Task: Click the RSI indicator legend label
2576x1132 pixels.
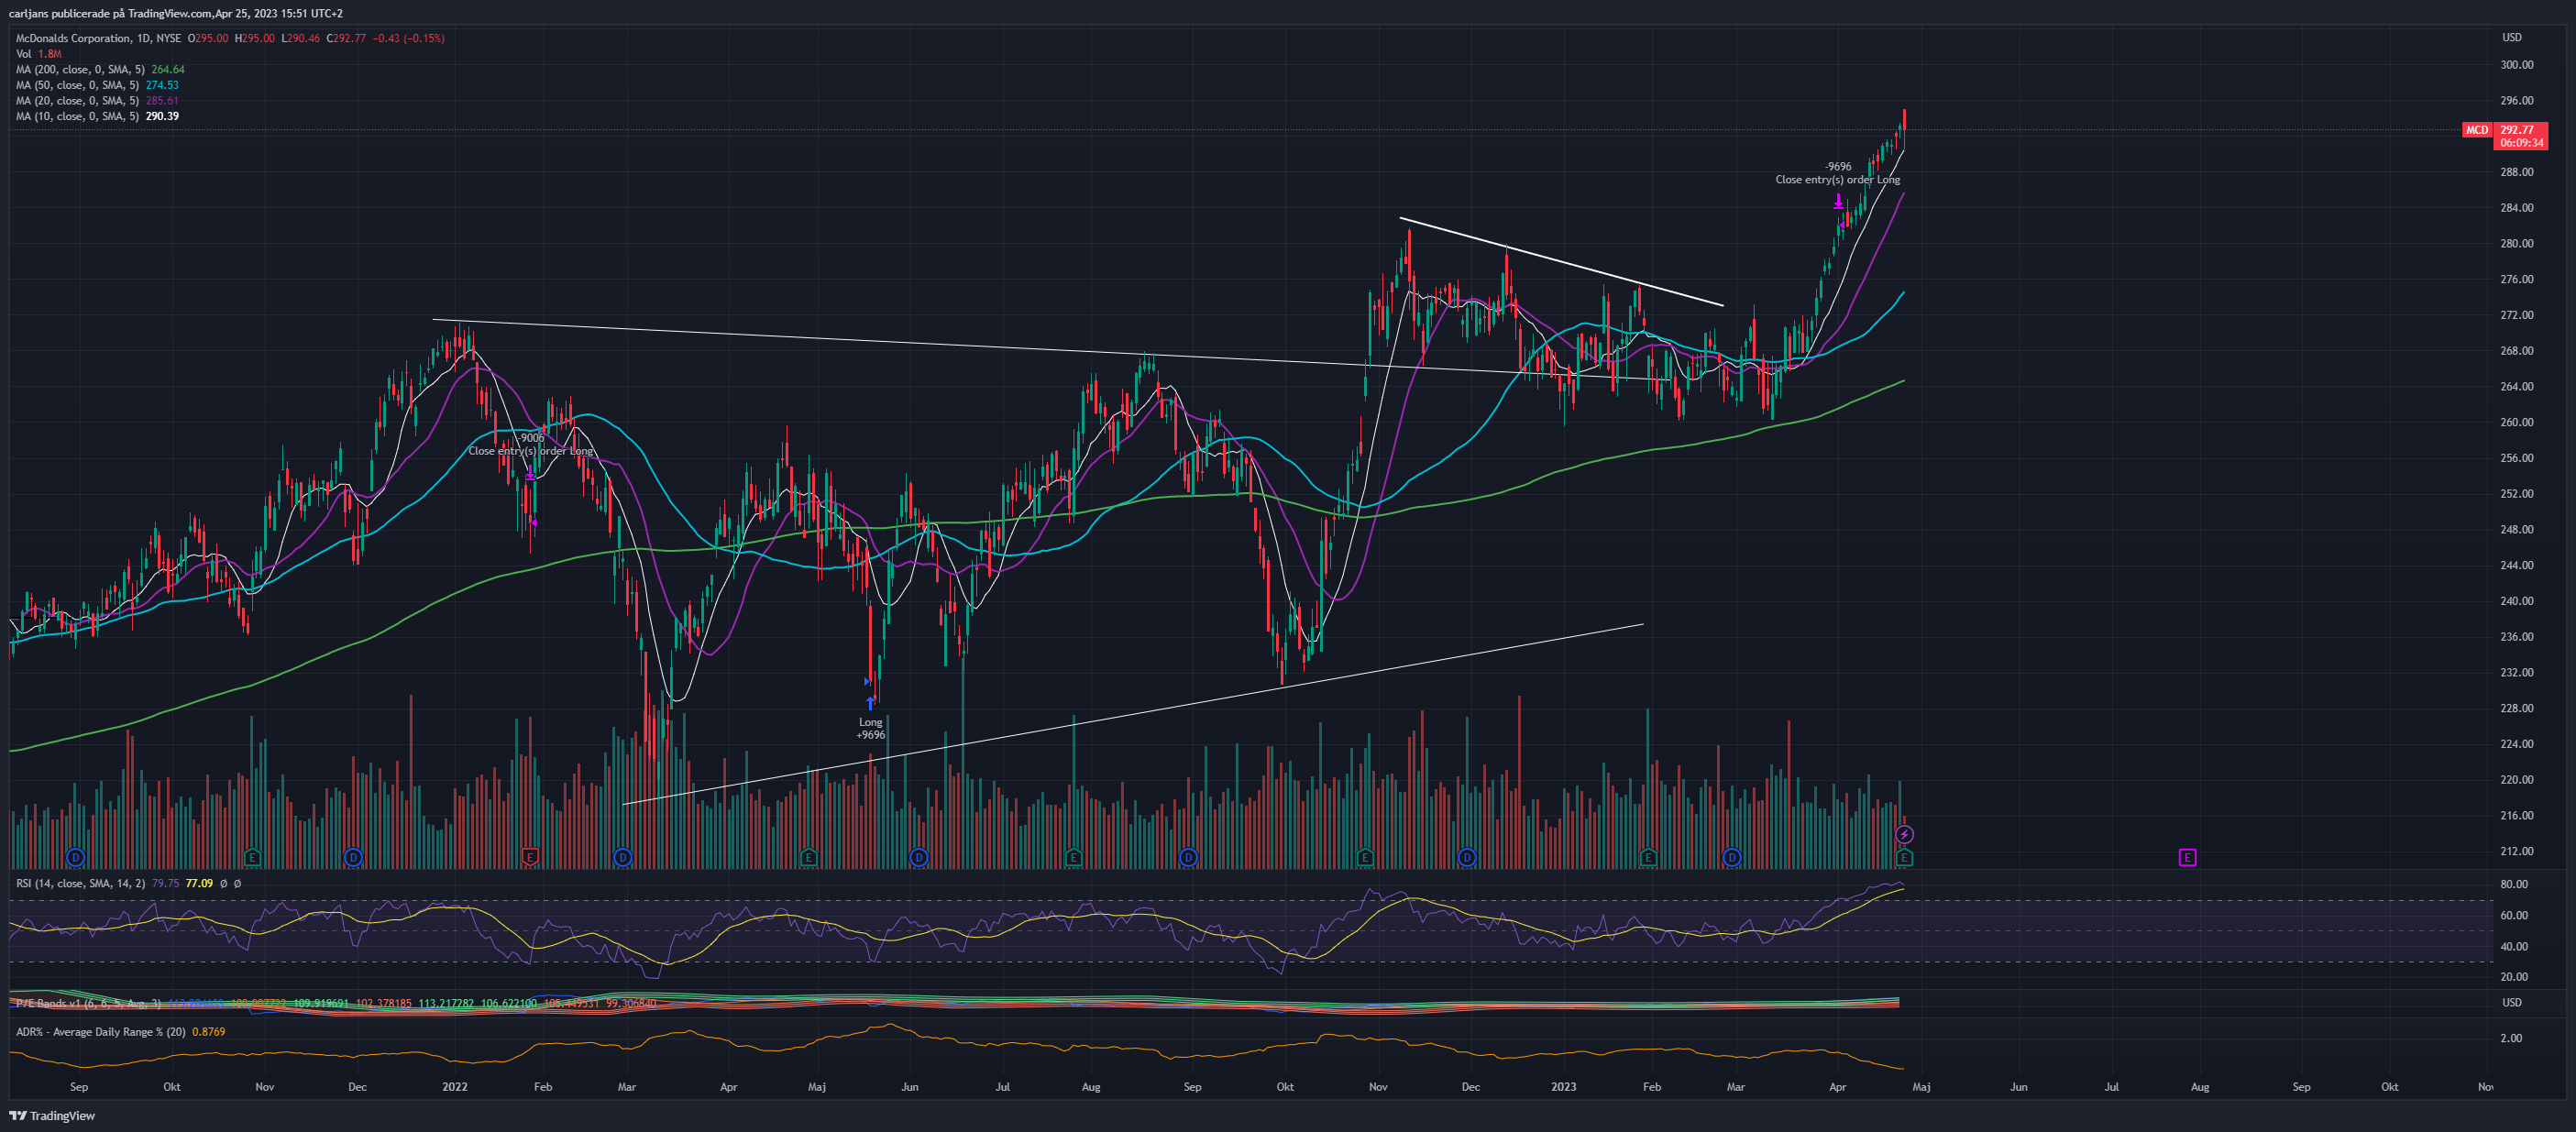Action: (80, 883)
